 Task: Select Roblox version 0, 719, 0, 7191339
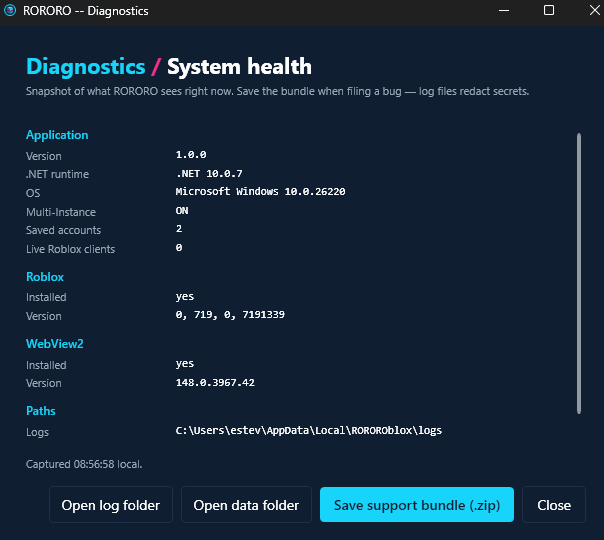[x=230, y=315]
